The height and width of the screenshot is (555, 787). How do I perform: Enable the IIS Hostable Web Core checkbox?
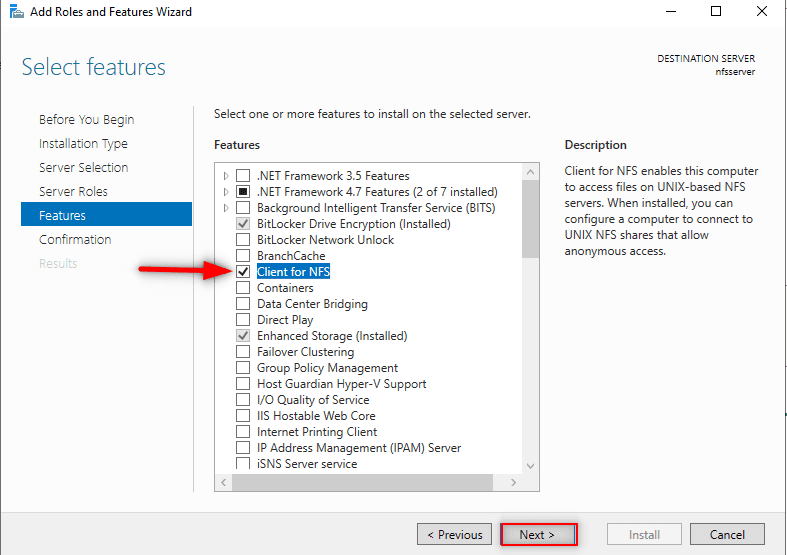click(x=243, y=416)
